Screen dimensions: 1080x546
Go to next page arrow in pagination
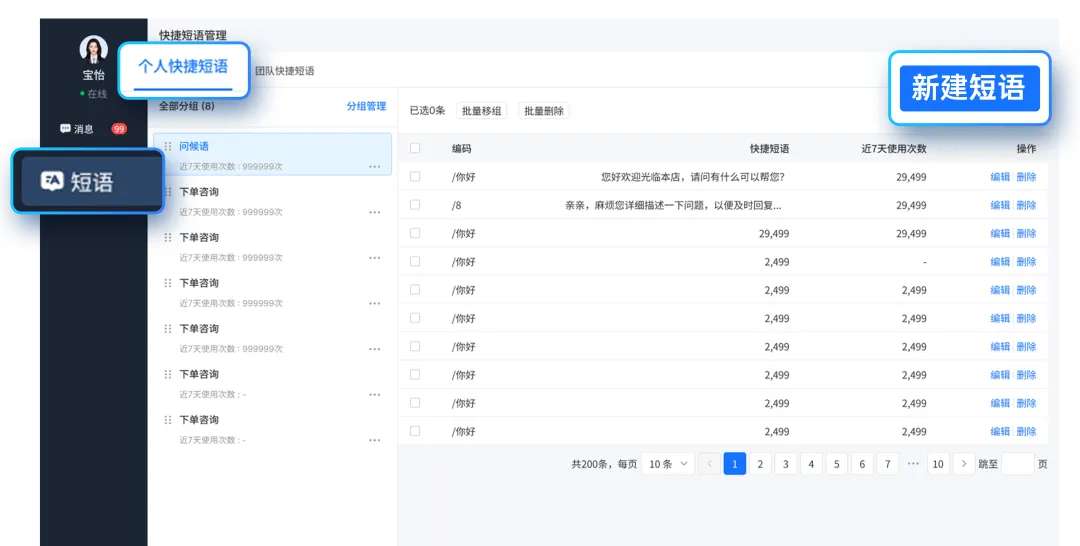(x=964, y=464)
